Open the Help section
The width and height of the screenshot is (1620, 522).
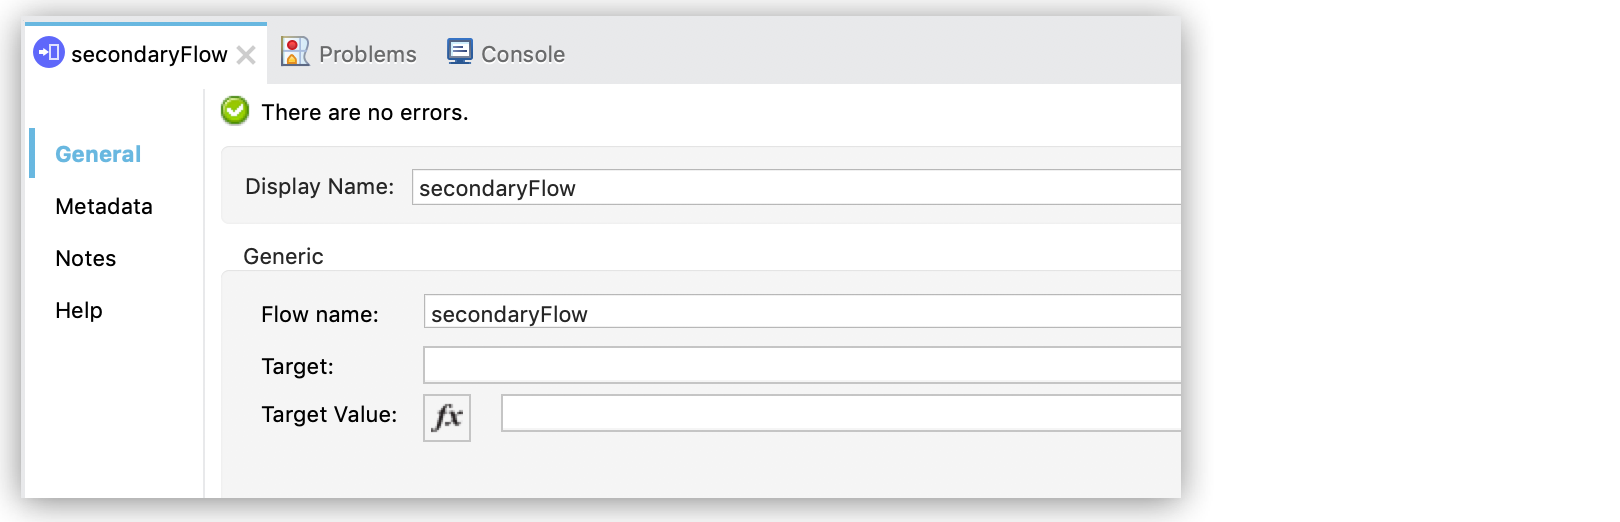[x=79, y=310]
